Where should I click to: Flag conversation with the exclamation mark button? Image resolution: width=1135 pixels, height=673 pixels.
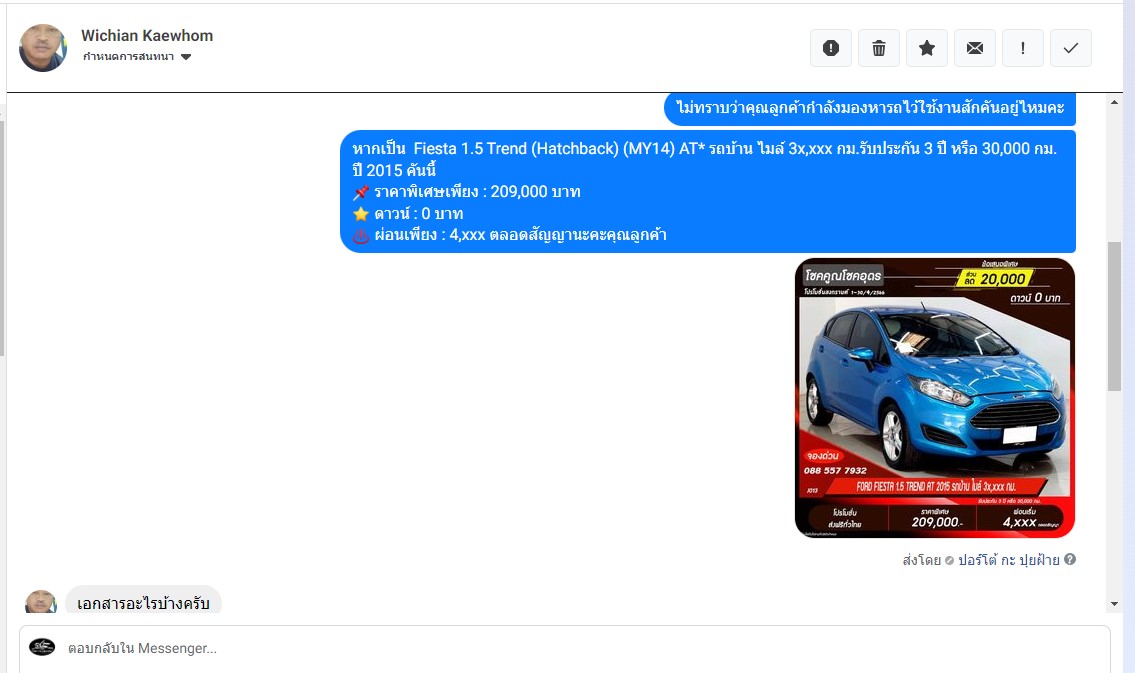pyautogui.click(x=1023, y=48)
